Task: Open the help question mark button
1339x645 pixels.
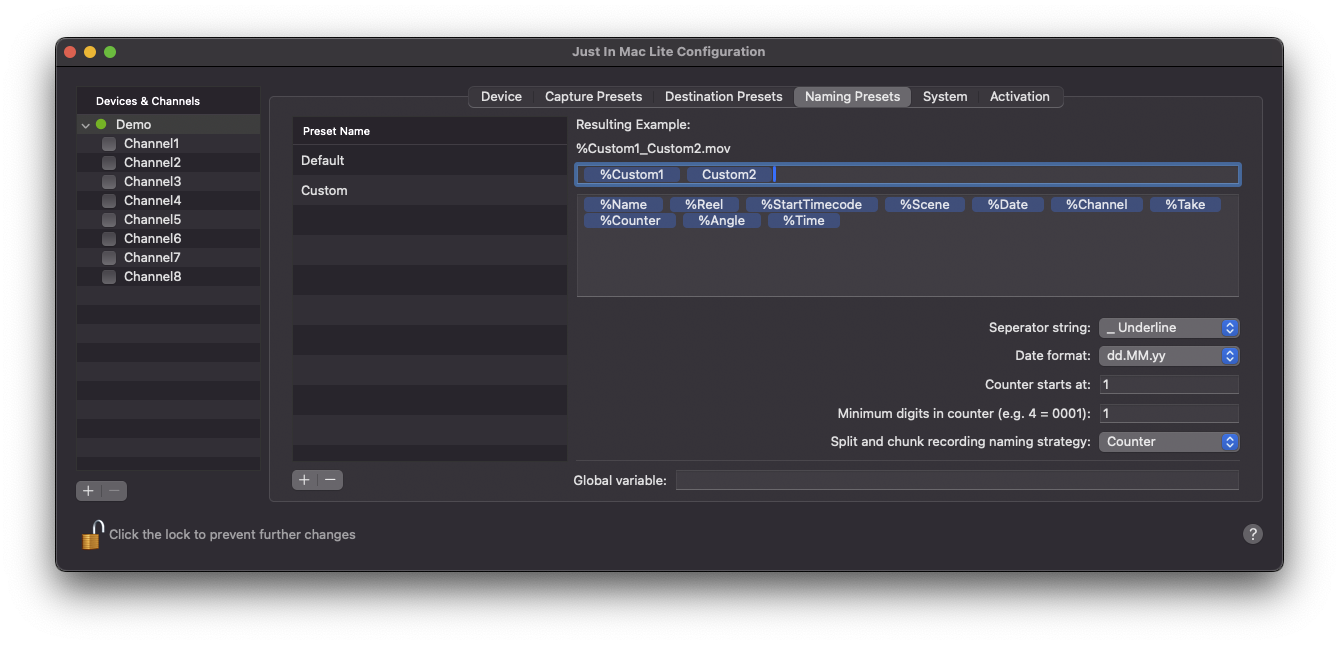Action: 1252,534
